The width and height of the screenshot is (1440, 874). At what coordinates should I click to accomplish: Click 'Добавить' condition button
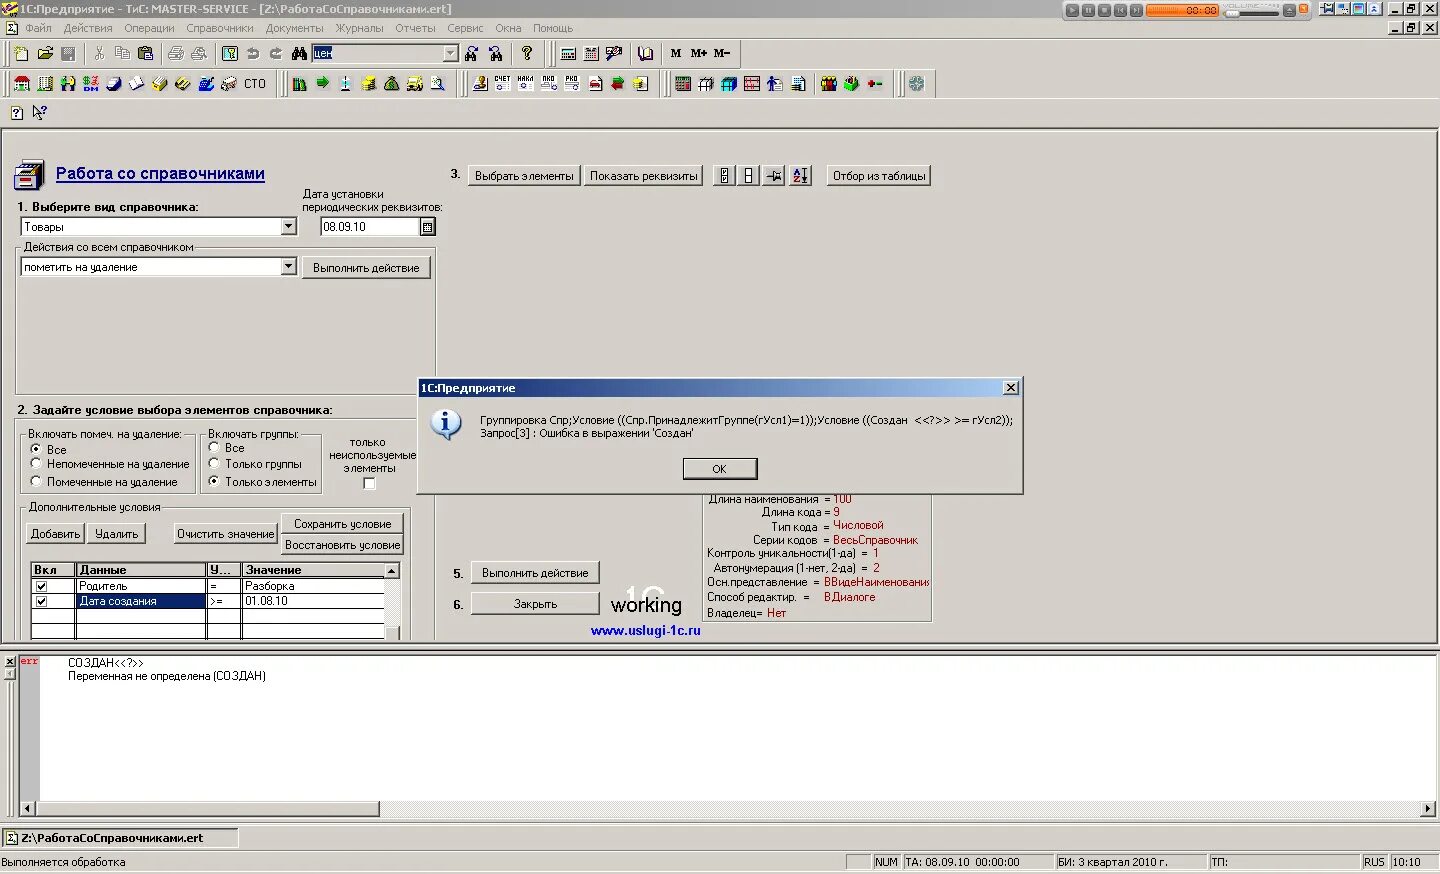pos(55,534)
